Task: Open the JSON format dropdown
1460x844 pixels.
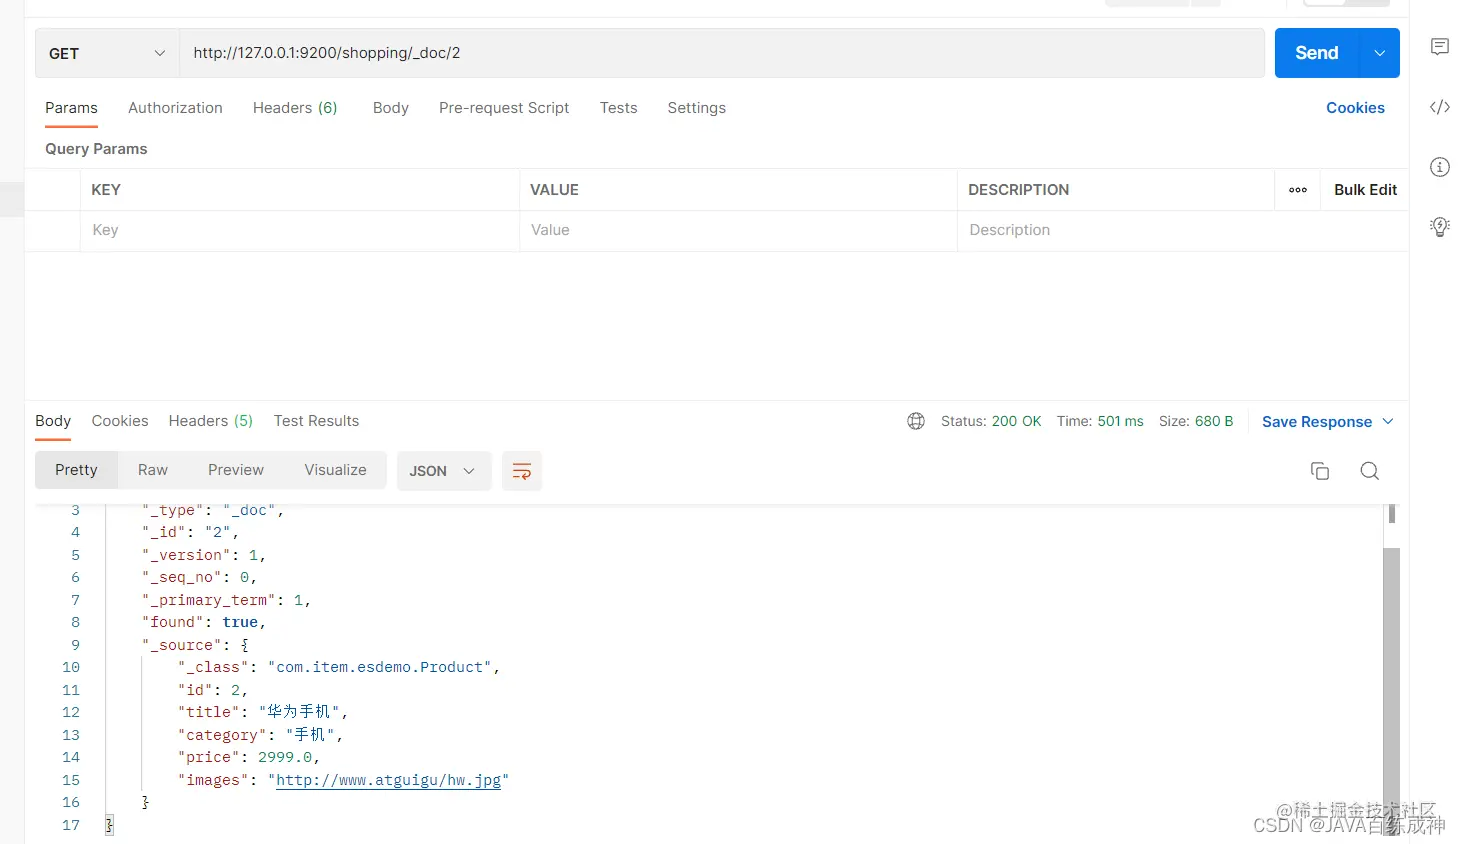Action: 443,471
